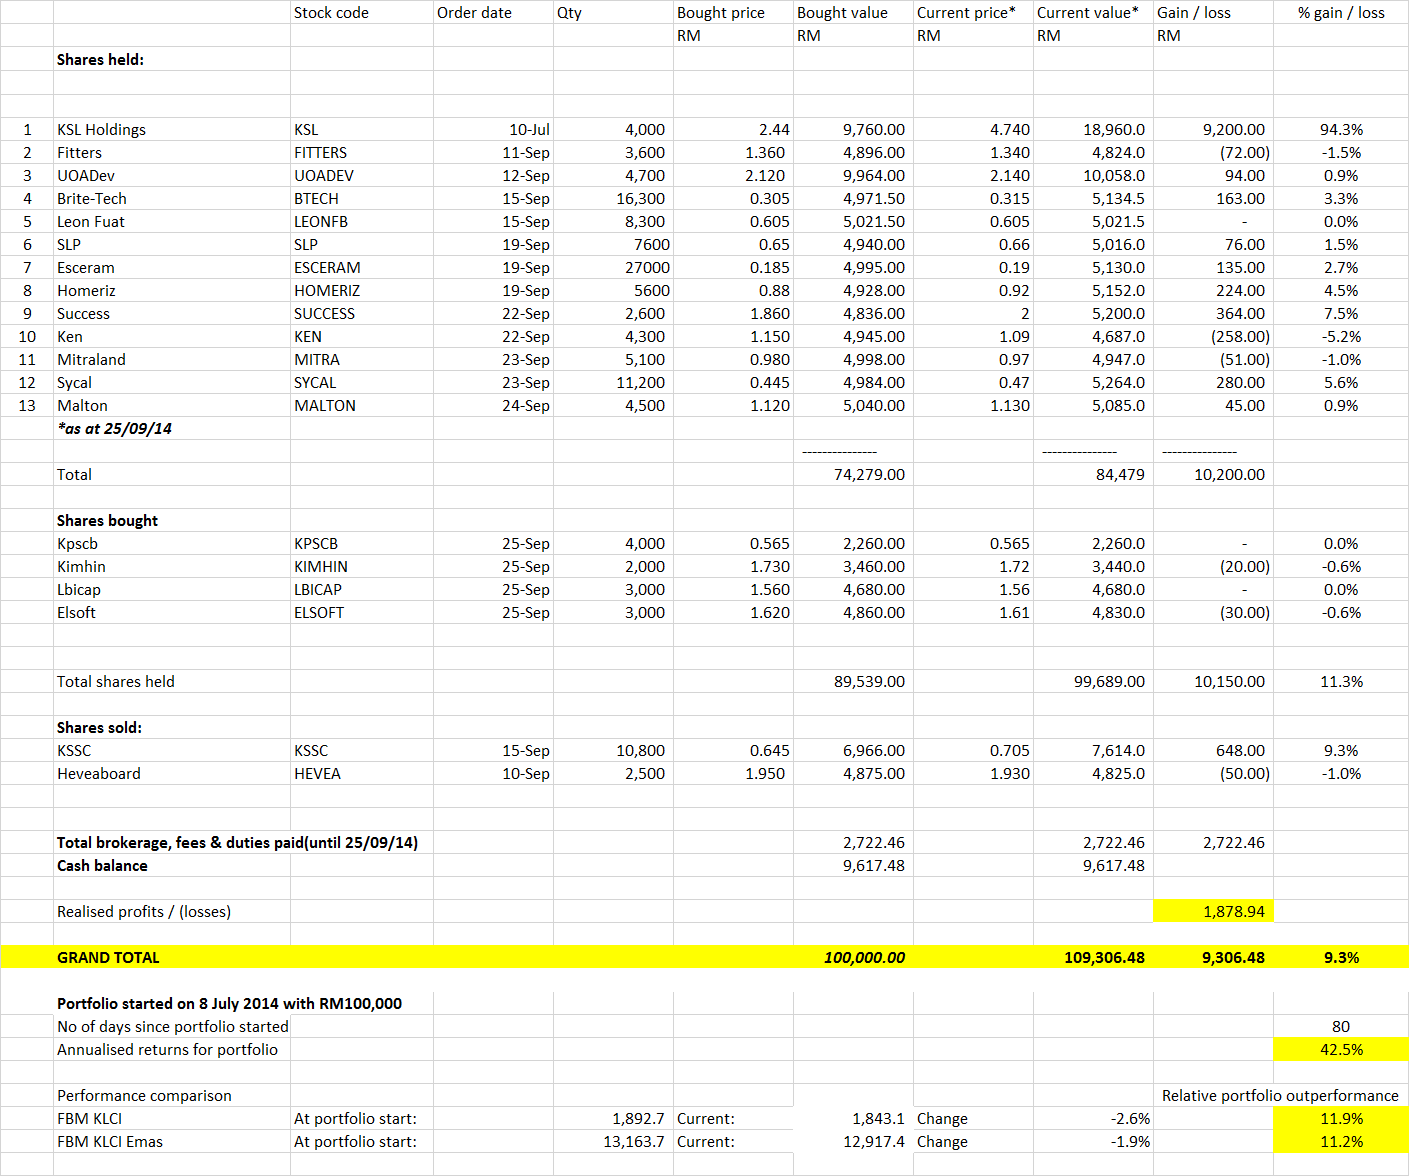Click the days count 80 cell
1409x1176 pixels.
coord(1341,1027)
